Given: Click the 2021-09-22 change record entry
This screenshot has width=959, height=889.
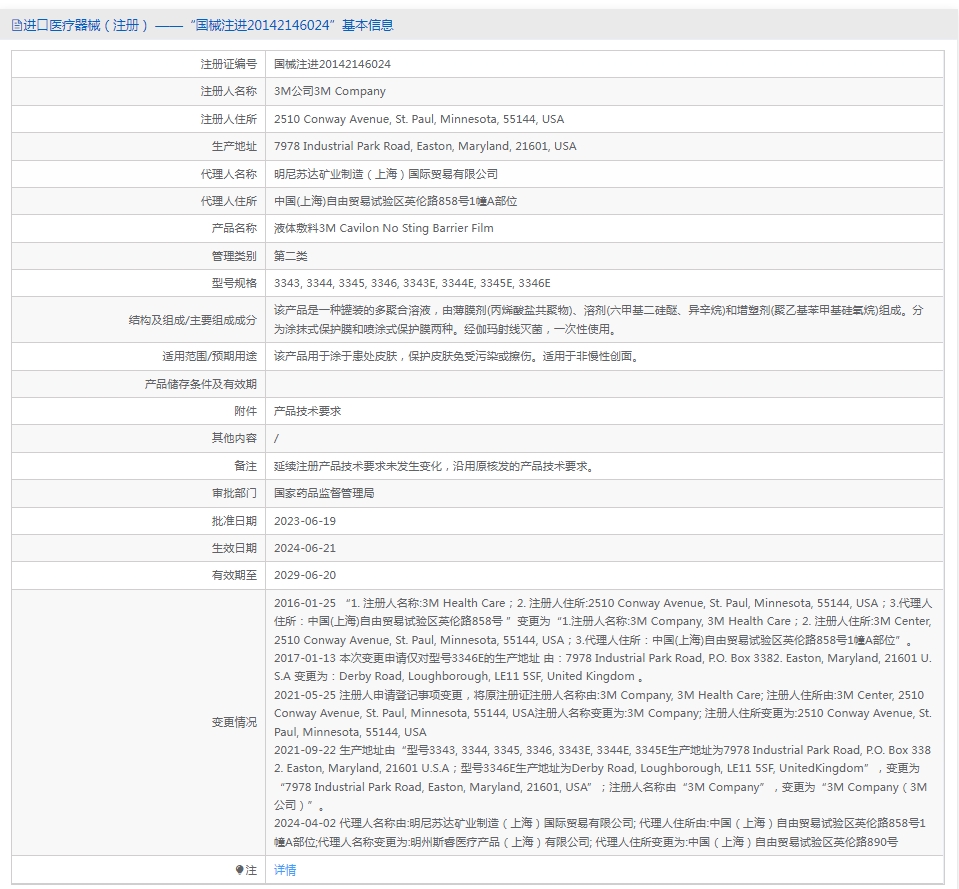Looking at the screenshot, I should (x=603, y=778).
